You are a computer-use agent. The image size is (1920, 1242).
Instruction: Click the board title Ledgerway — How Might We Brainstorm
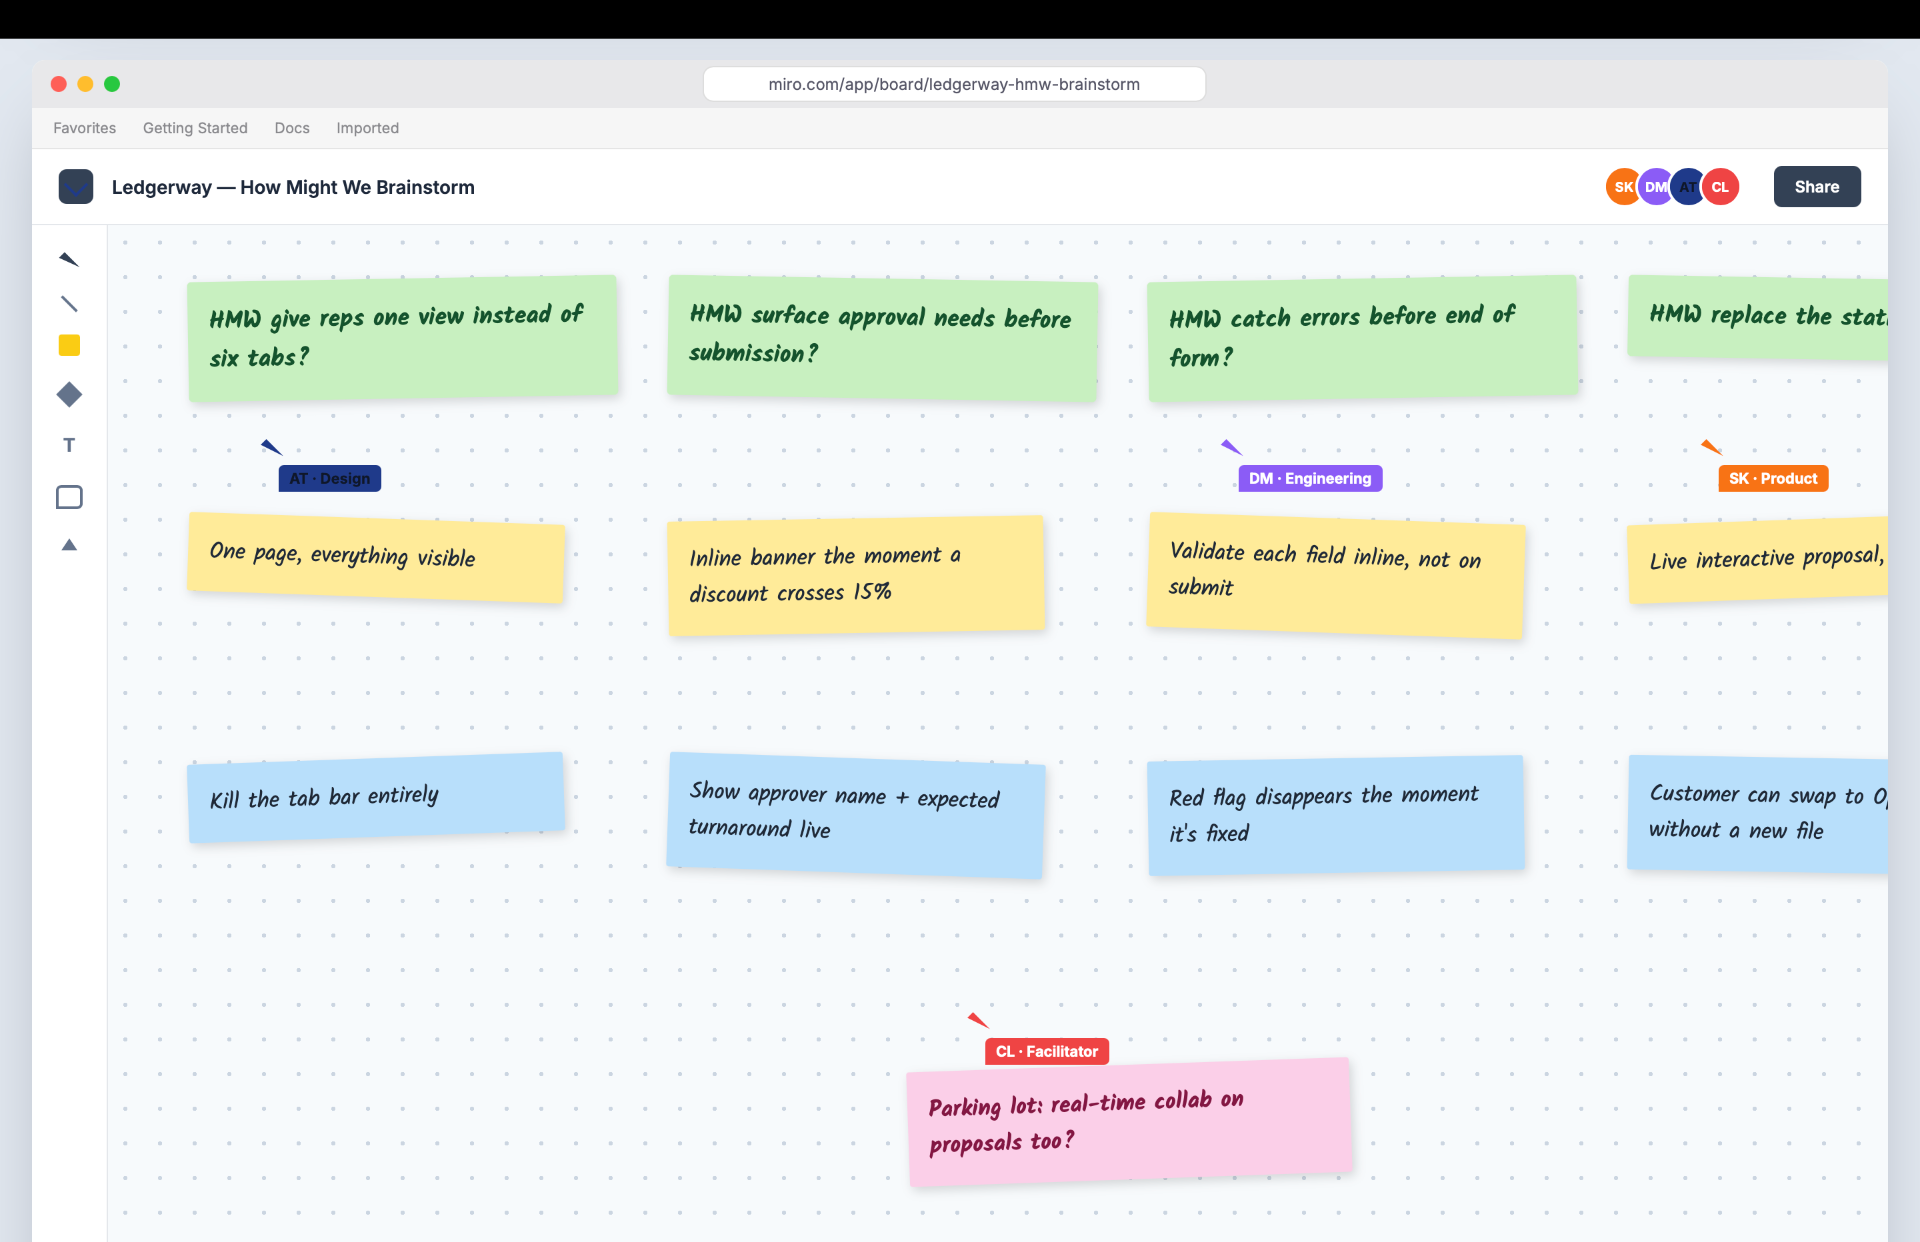tap(293, 187)
